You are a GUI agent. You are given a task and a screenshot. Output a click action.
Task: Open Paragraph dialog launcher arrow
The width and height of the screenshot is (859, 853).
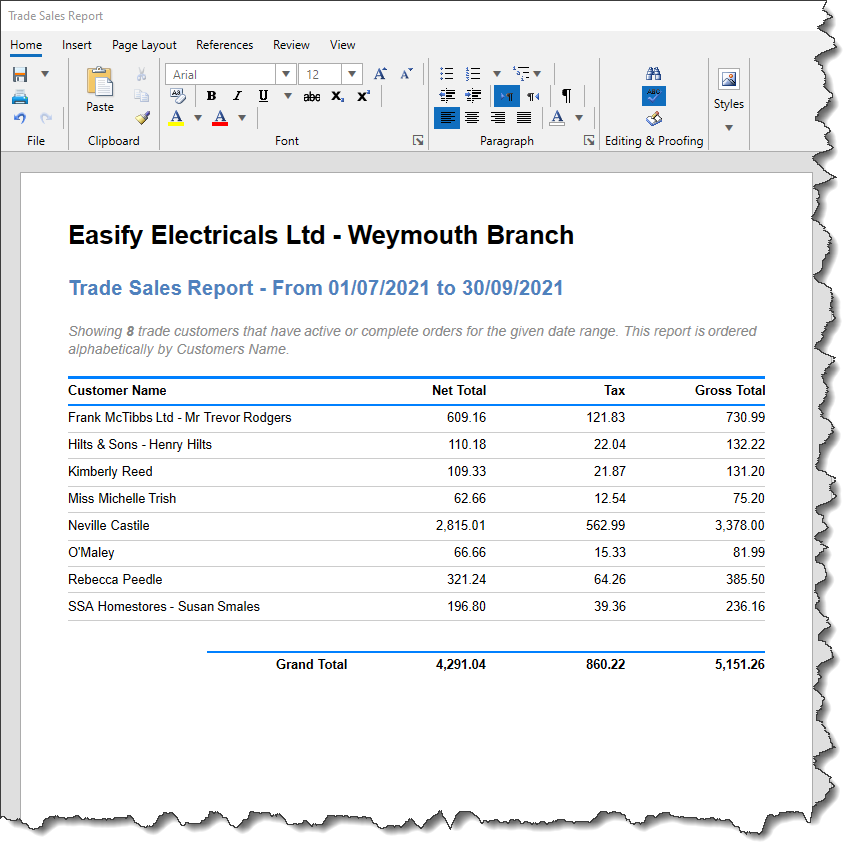click(589, 141)
